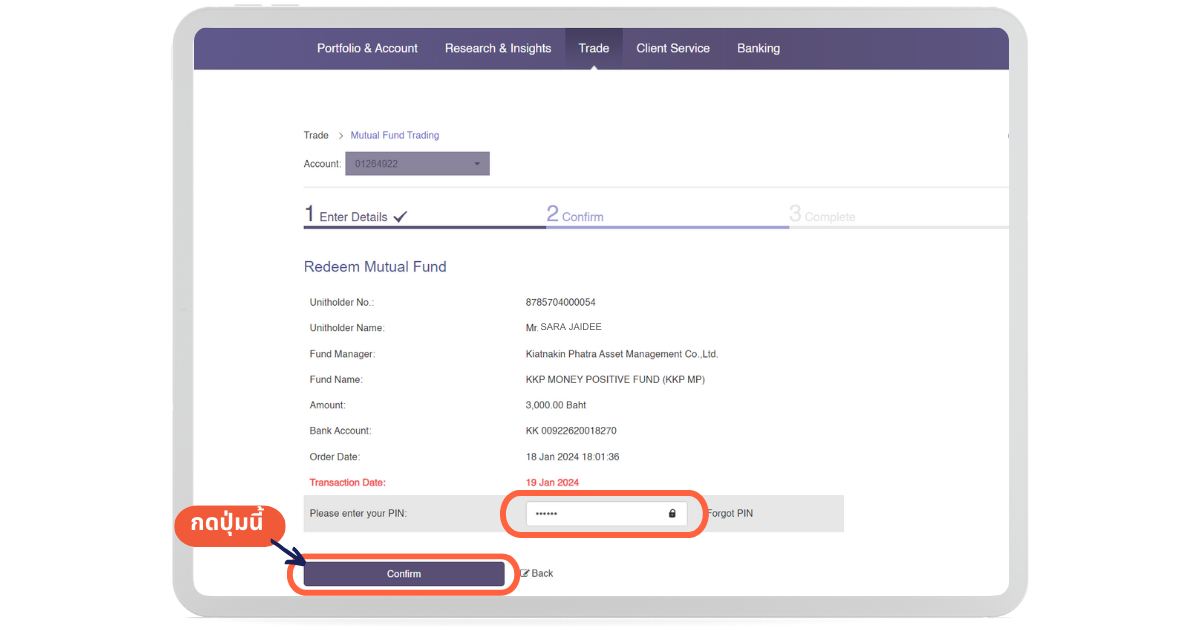Image resolution: width=1200 pixels, height=630 pixels.
Task: Click the orange Thai callout label
Action: (225, 524)
